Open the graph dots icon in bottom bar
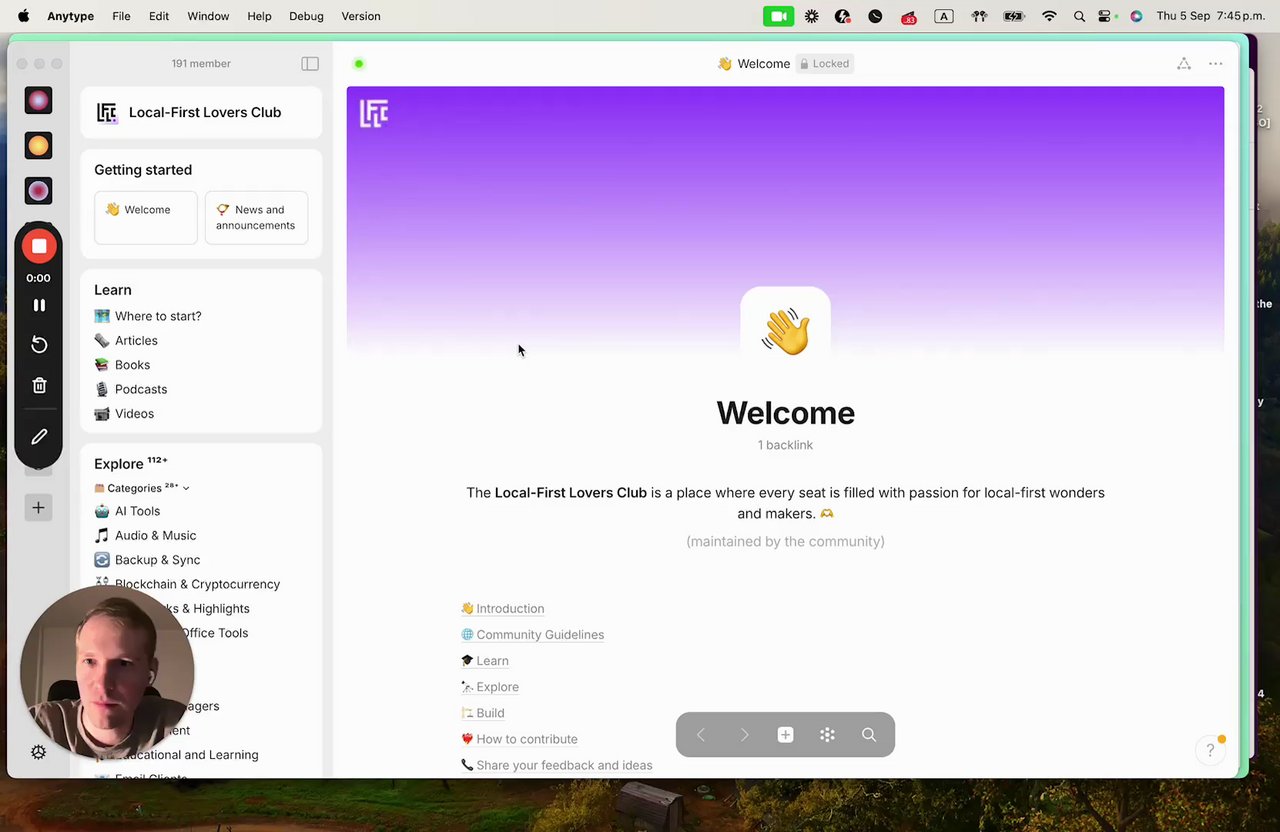Viewport: 1280px width, 832px height. coord(827,735)
